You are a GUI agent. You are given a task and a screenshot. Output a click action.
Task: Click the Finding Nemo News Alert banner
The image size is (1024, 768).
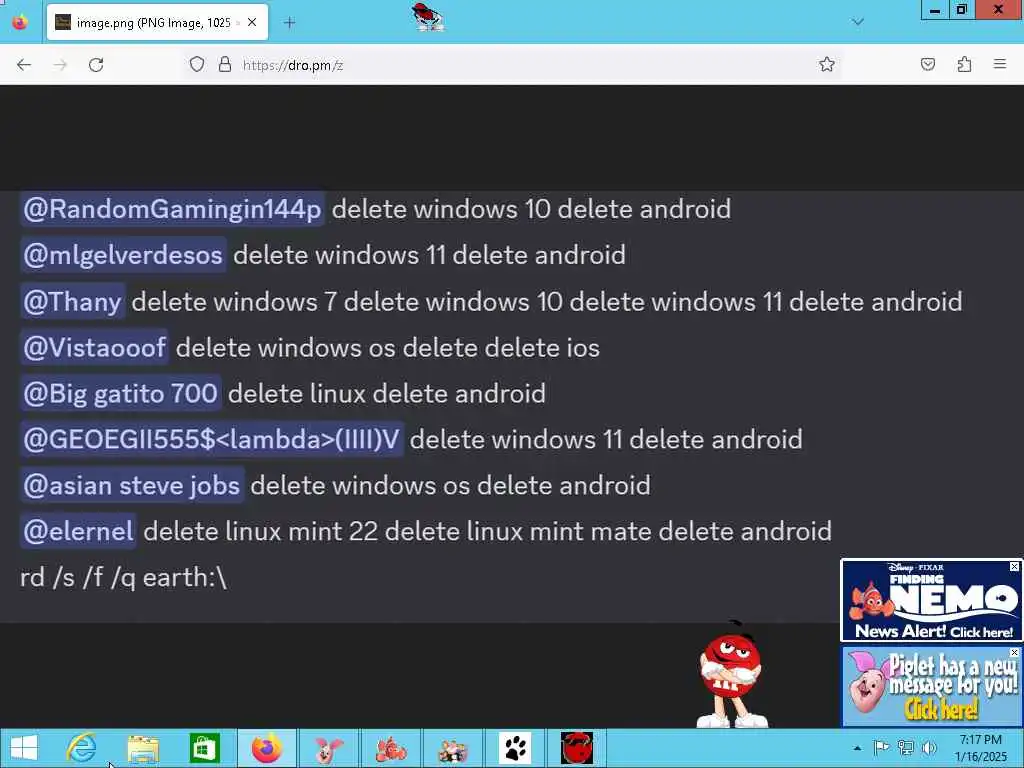point(931,600)
